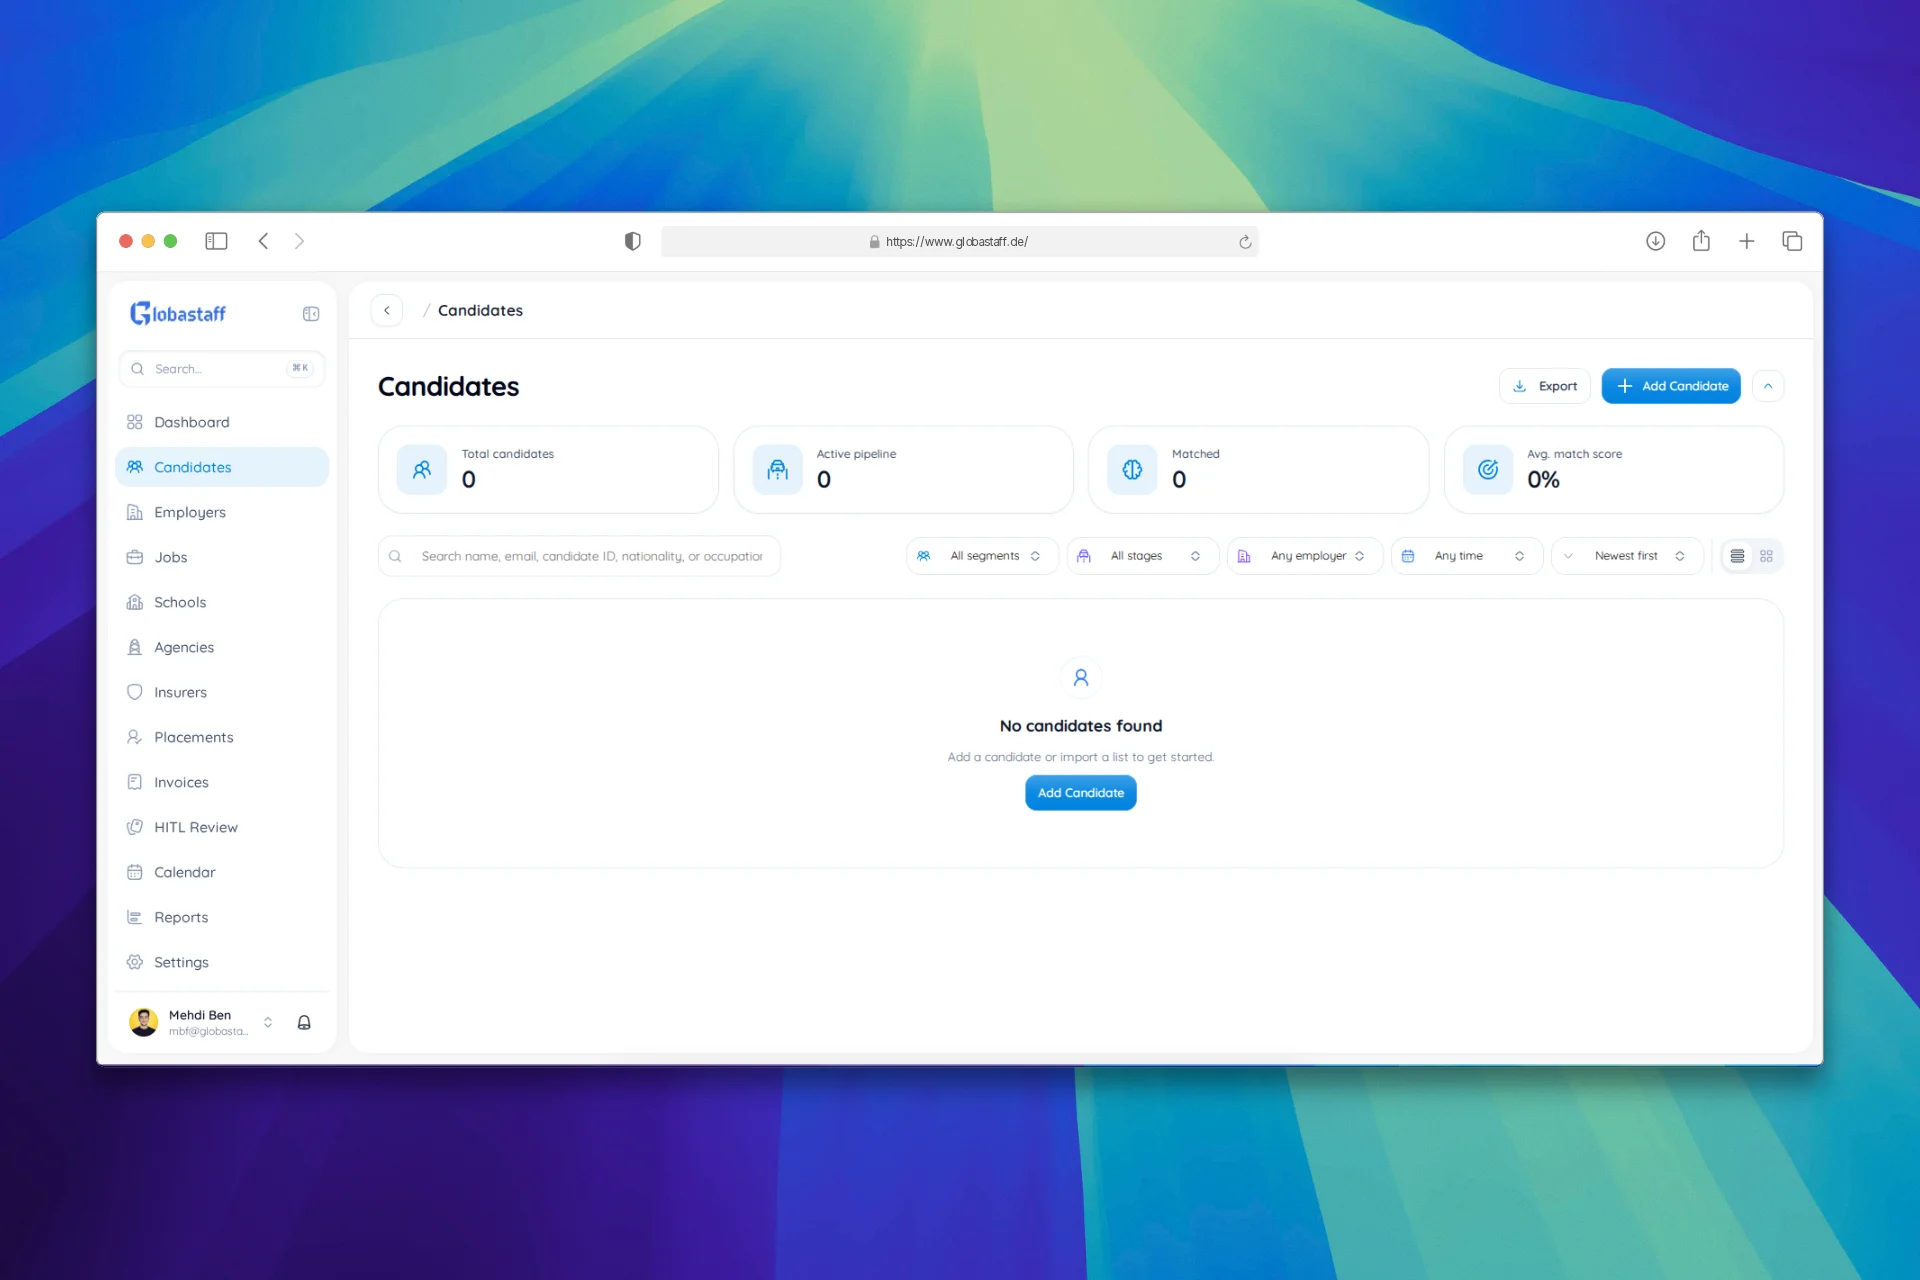This screenshot has width=1920, height=1280.
Task: Click the breadcrumb back chevron button
Action: click(387, 311)
